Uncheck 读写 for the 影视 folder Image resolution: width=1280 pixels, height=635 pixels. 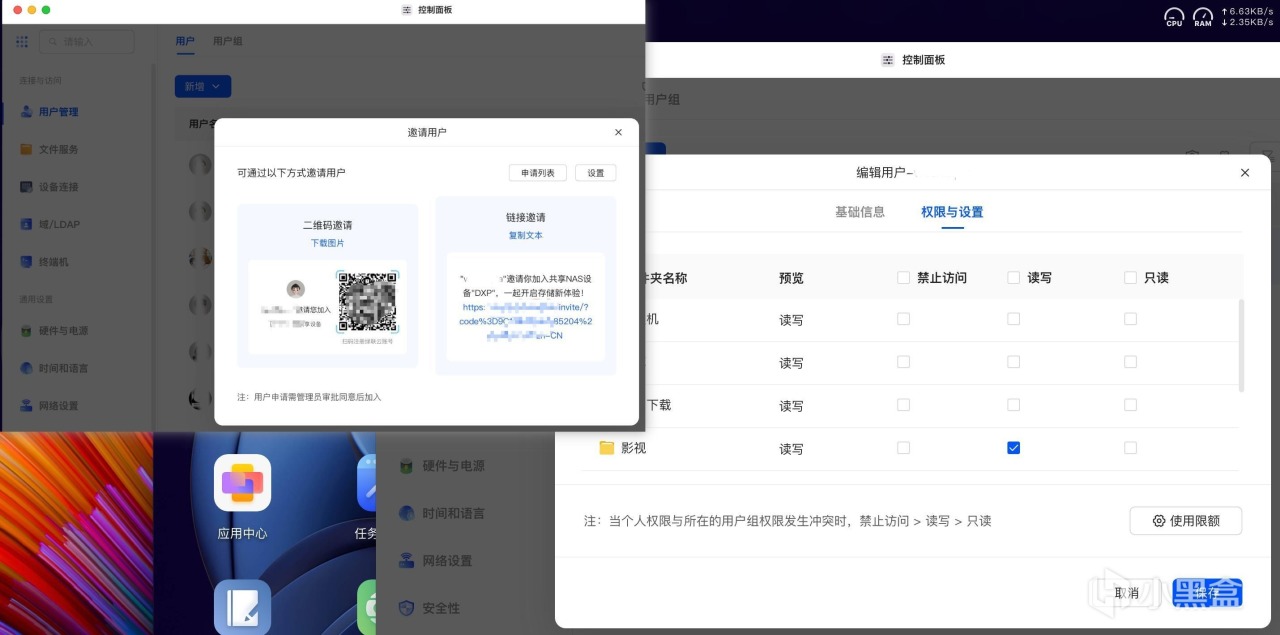1014,448
